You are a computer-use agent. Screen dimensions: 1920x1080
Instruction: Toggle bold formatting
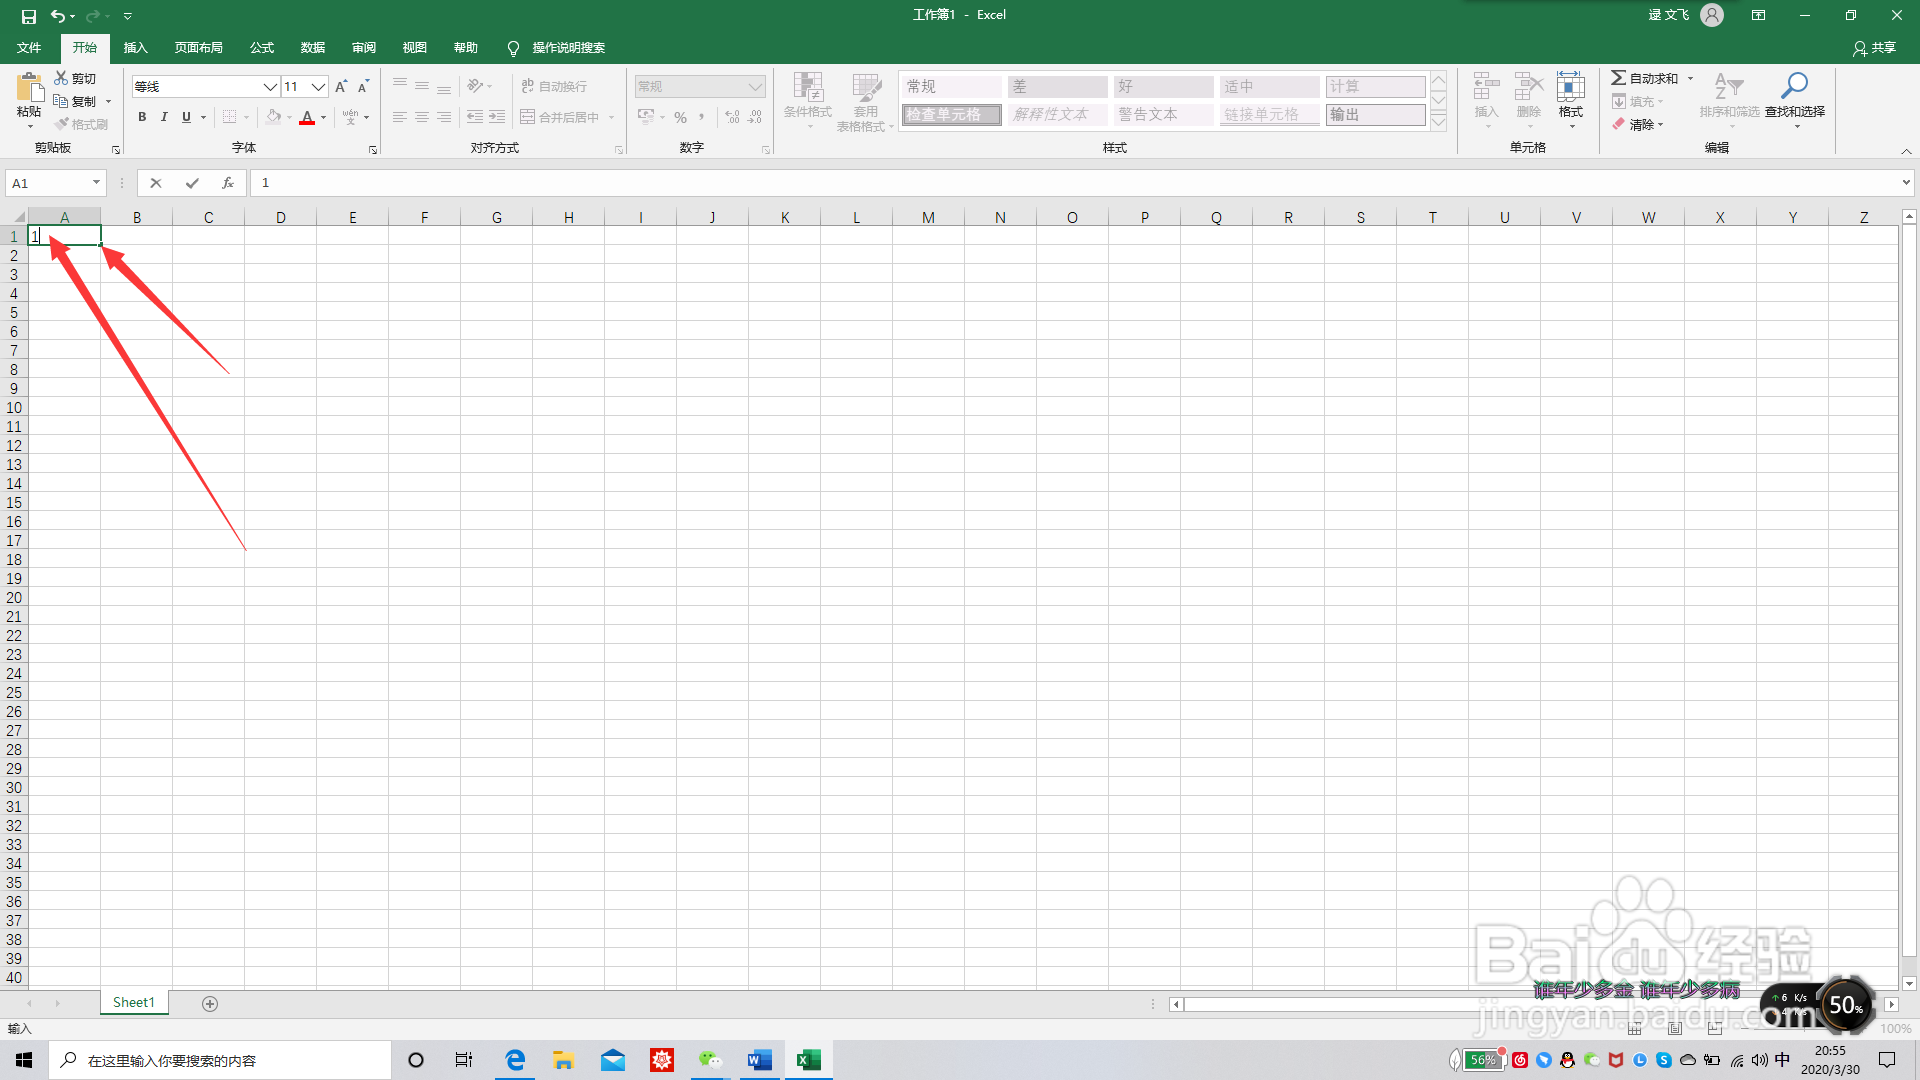pyautogui.click(x=142, y=117)
